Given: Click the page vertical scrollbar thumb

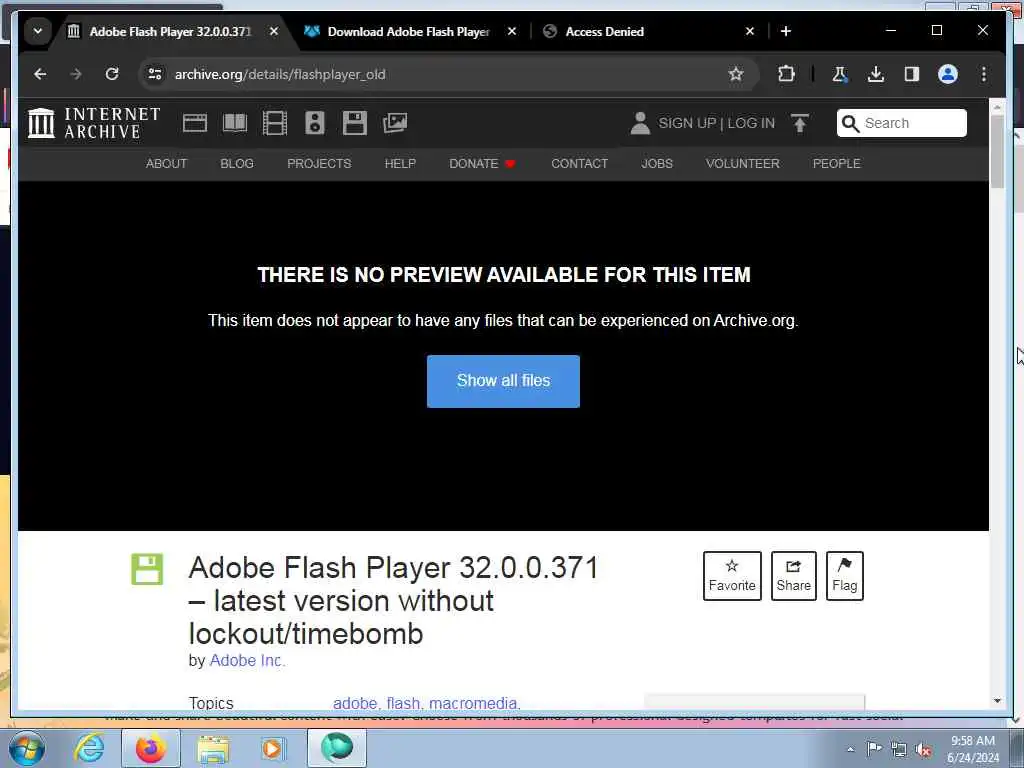Looking at the screenshot, I should click(x=997, y=152).
